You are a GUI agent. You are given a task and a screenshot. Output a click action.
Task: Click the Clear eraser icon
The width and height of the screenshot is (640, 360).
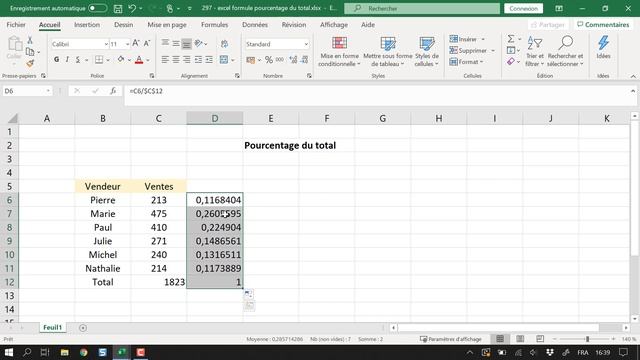click(511, 62)
